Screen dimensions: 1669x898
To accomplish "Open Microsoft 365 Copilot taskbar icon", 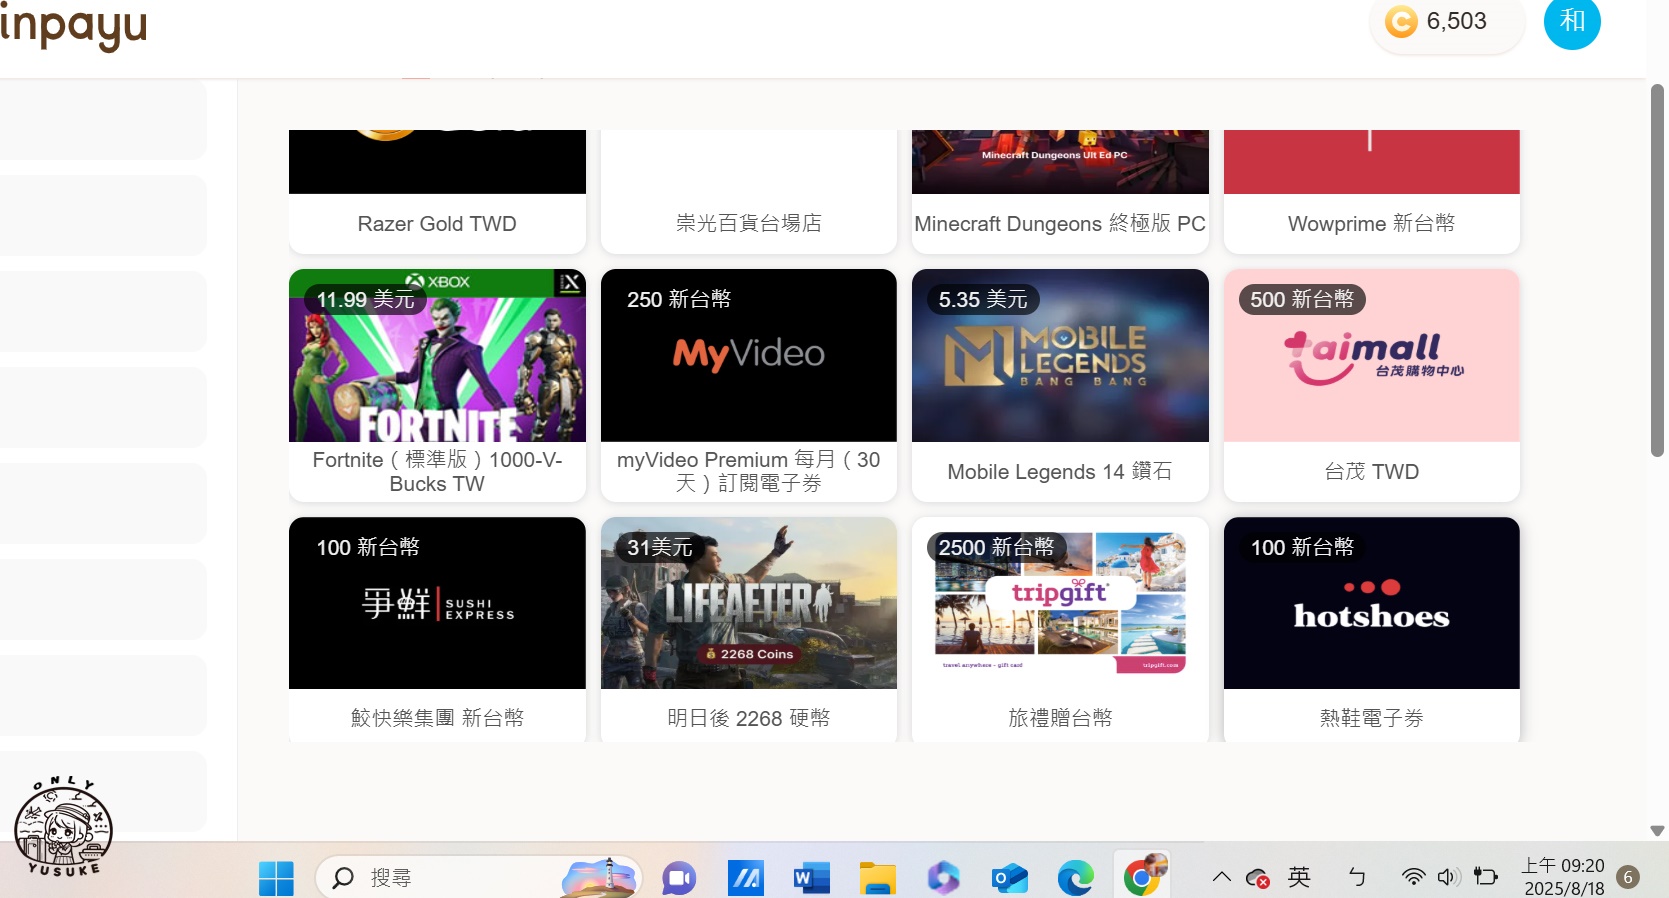I will coord(943,878).
